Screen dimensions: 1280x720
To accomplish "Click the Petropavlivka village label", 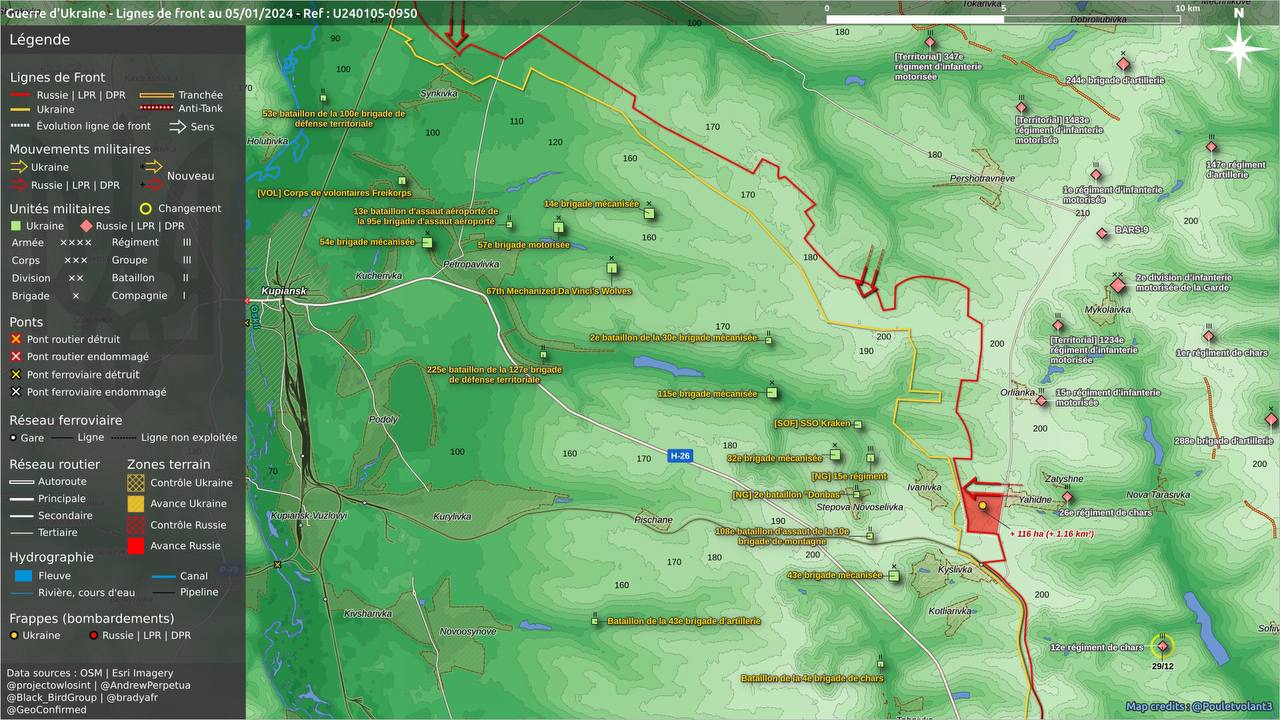I will pyautogui.click(x=471, y=264).
